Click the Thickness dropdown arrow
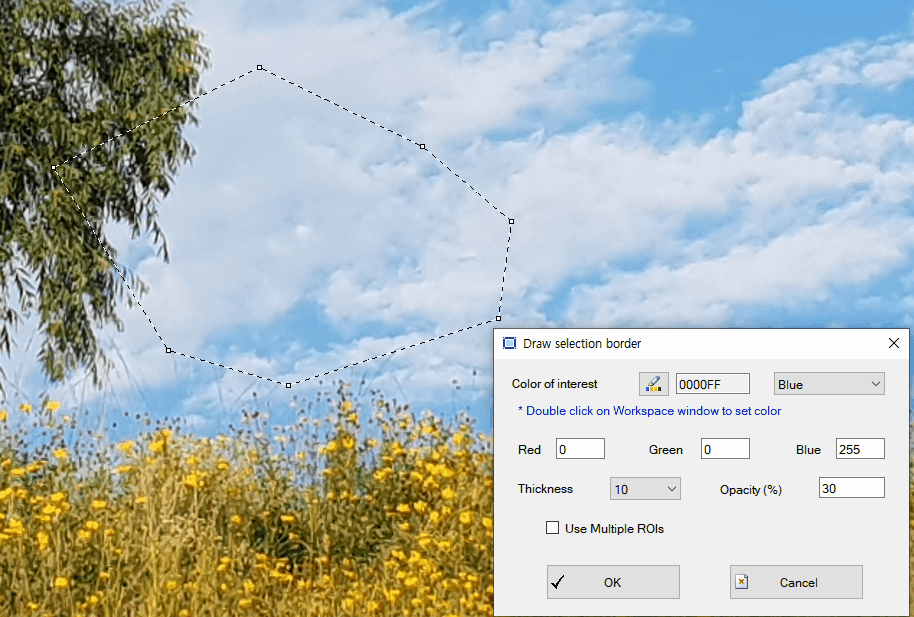The height and width of the screenshot is (617, 914). pyautogui.click(x=671, y=489)
